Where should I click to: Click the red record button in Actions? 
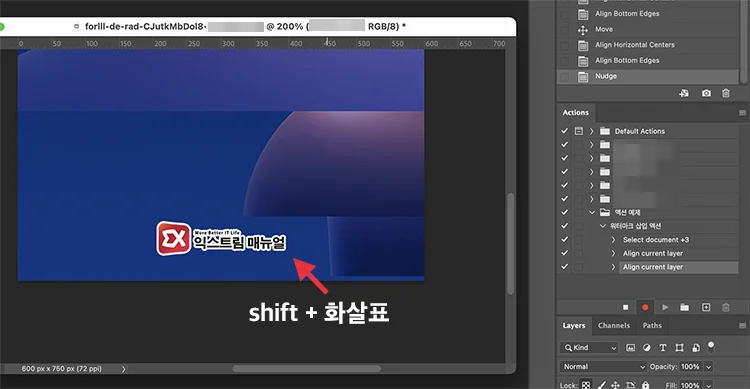(645, 307)
